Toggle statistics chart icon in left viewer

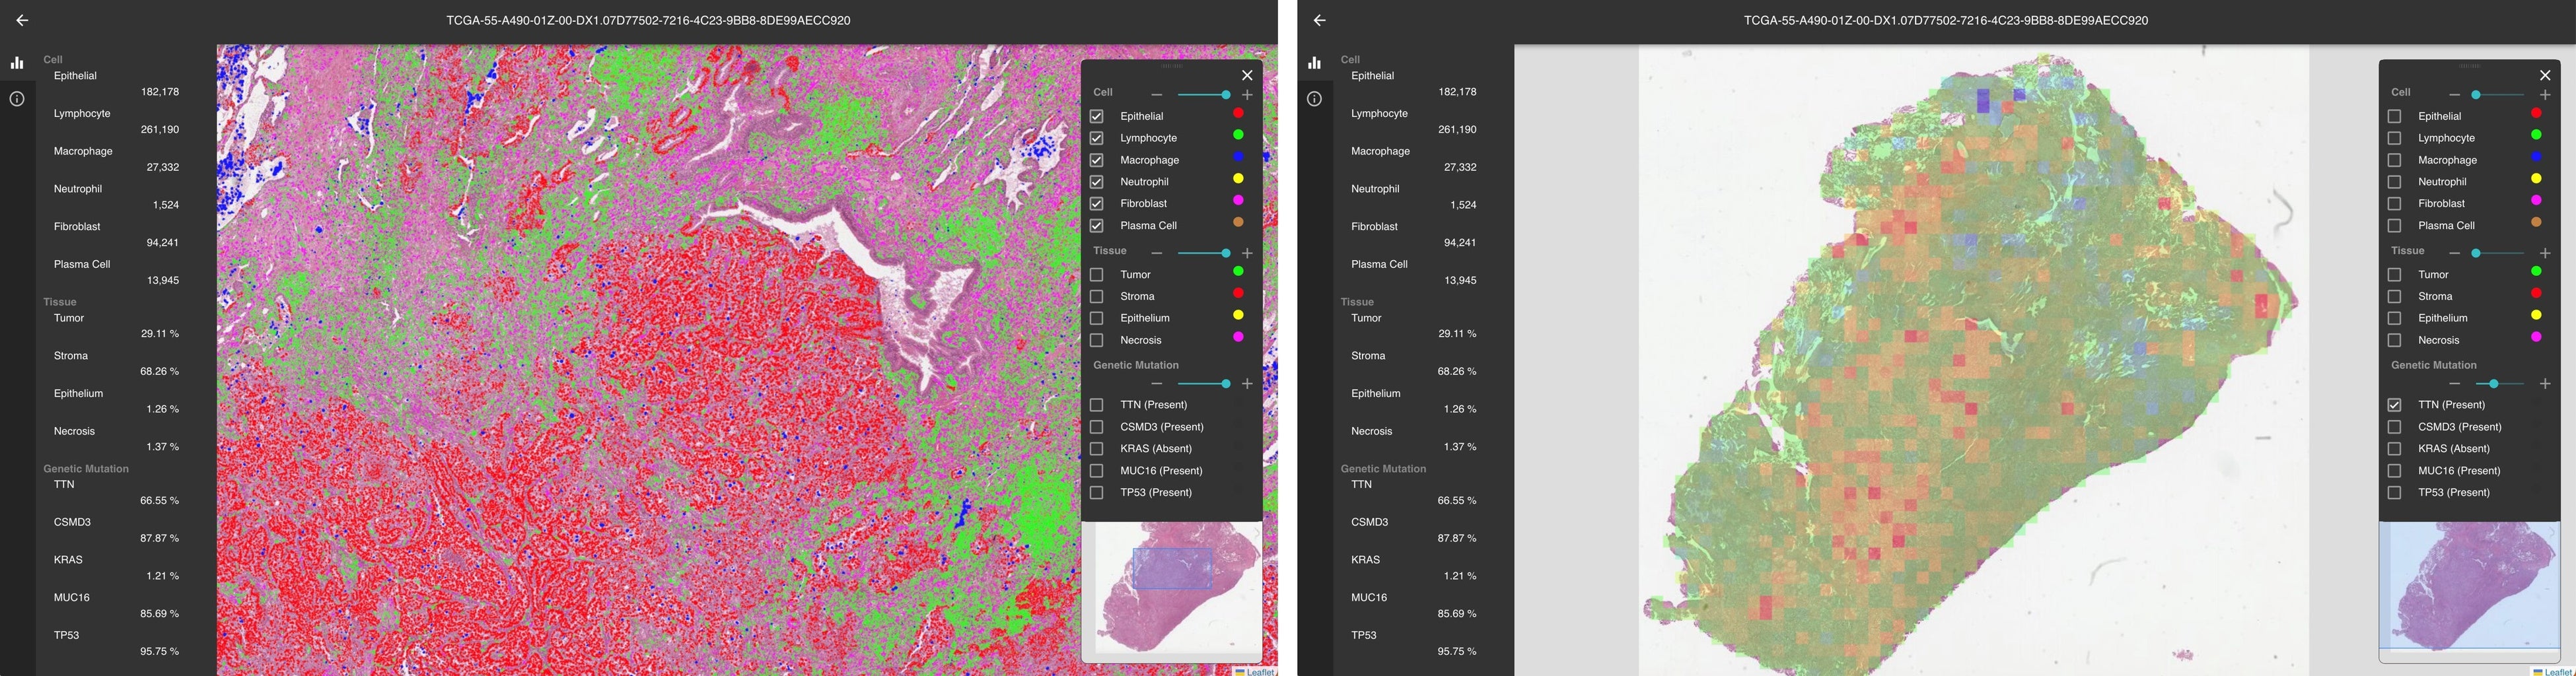(x=17, y=63)
